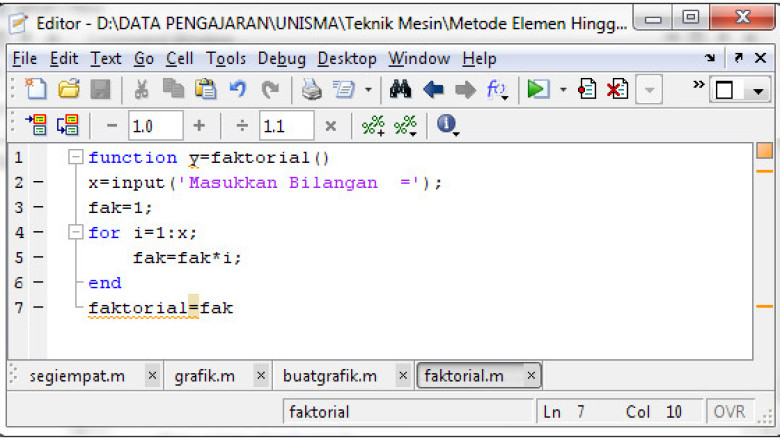Increment value using plus button
This screenshot has height=440, width=780.
pyautogui.click(x=199, y=125)
